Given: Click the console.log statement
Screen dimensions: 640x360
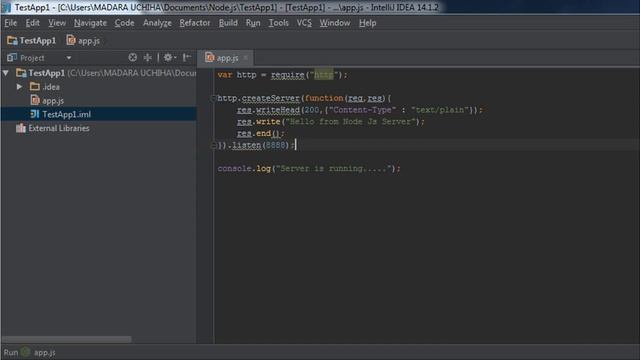Looking at the screenshot, I should 309,169.
